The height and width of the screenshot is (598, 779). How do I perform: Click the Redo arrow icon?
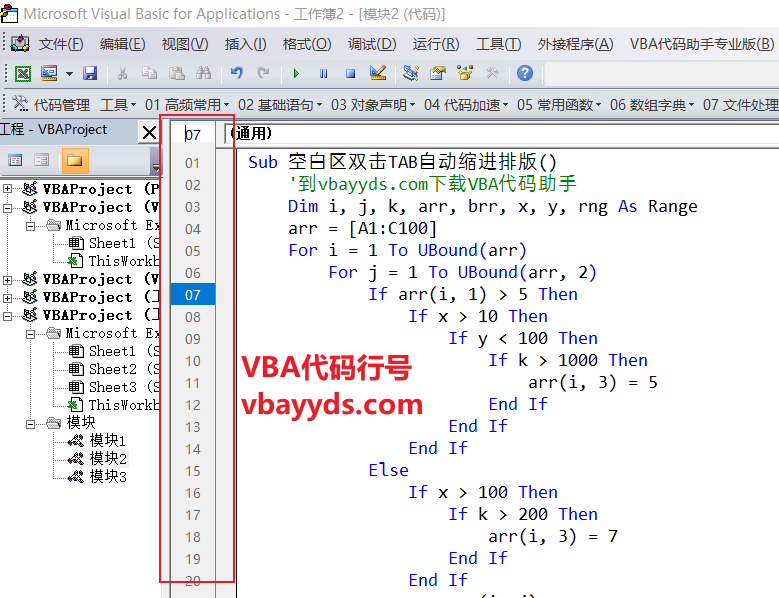263,74
